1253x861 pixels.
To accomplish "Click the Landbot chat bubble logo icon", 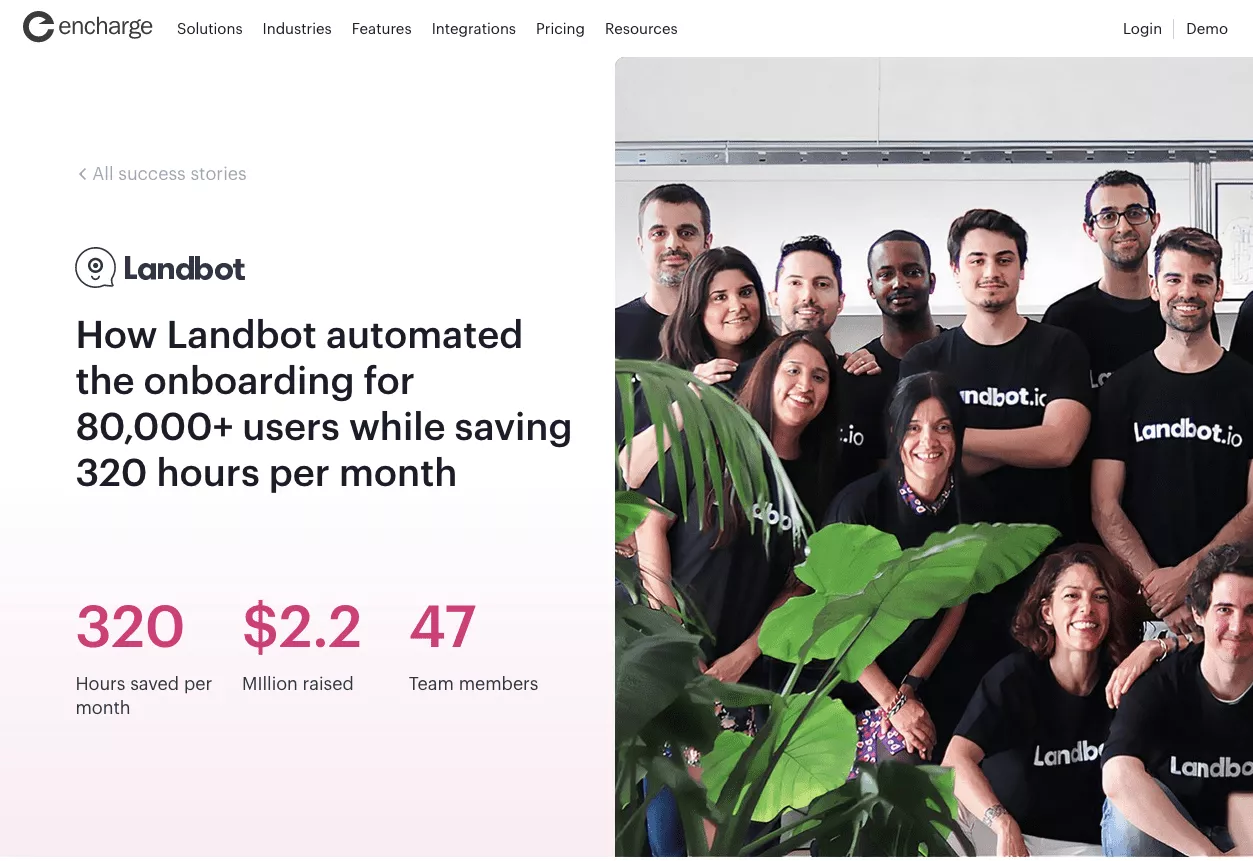I will click(x=96, y=268).
